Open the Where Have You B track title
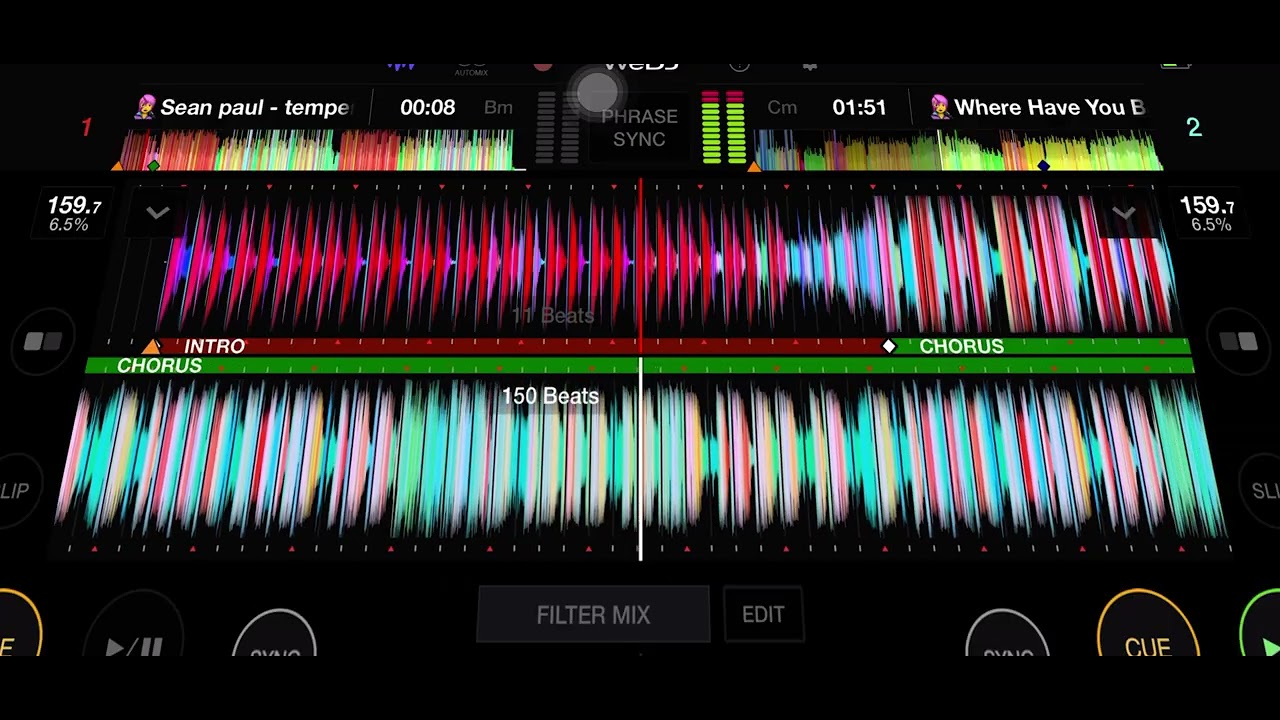The image size is (1280, 720). click(1049, 107)
